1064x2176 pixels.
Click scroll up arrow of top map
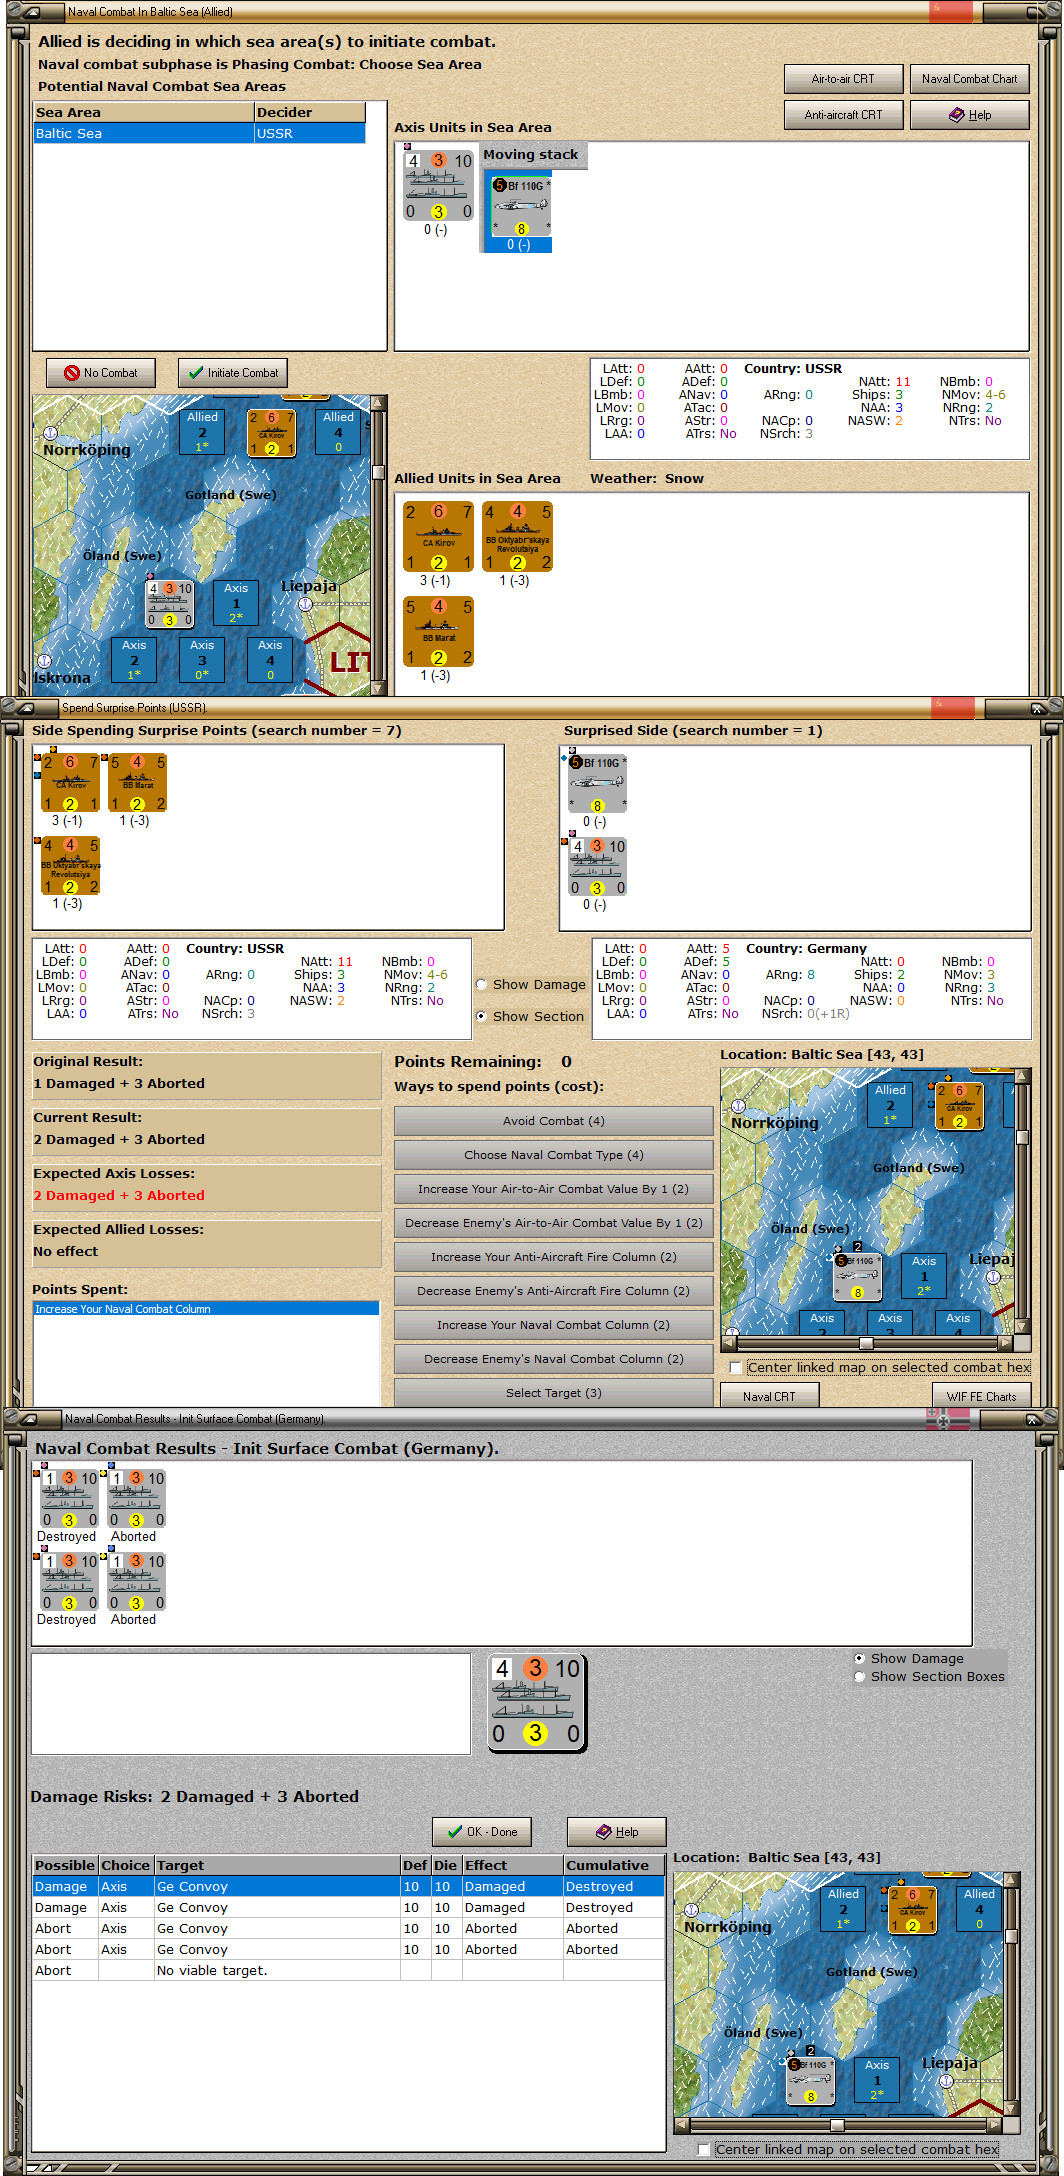(x=378, y=403)
